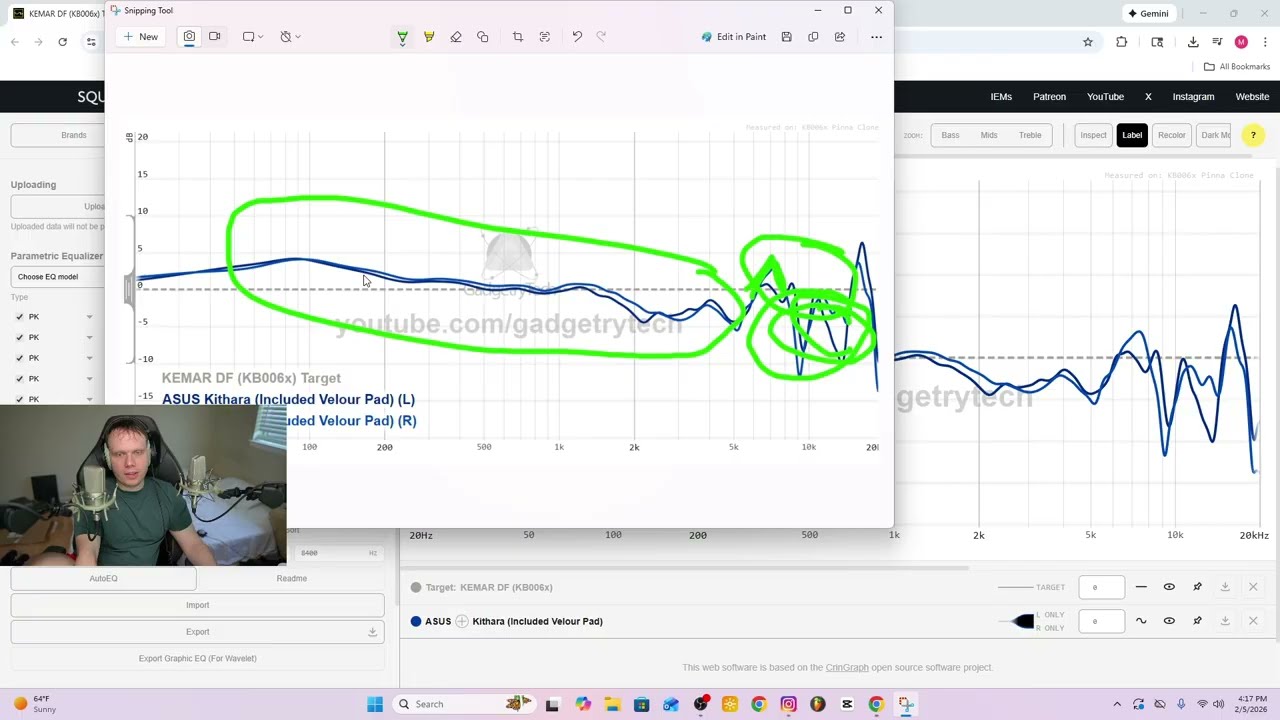Choose the eraser tool in Snipping Tool
This screenshot has height=720, width=1280.
(x=456, y=36)
